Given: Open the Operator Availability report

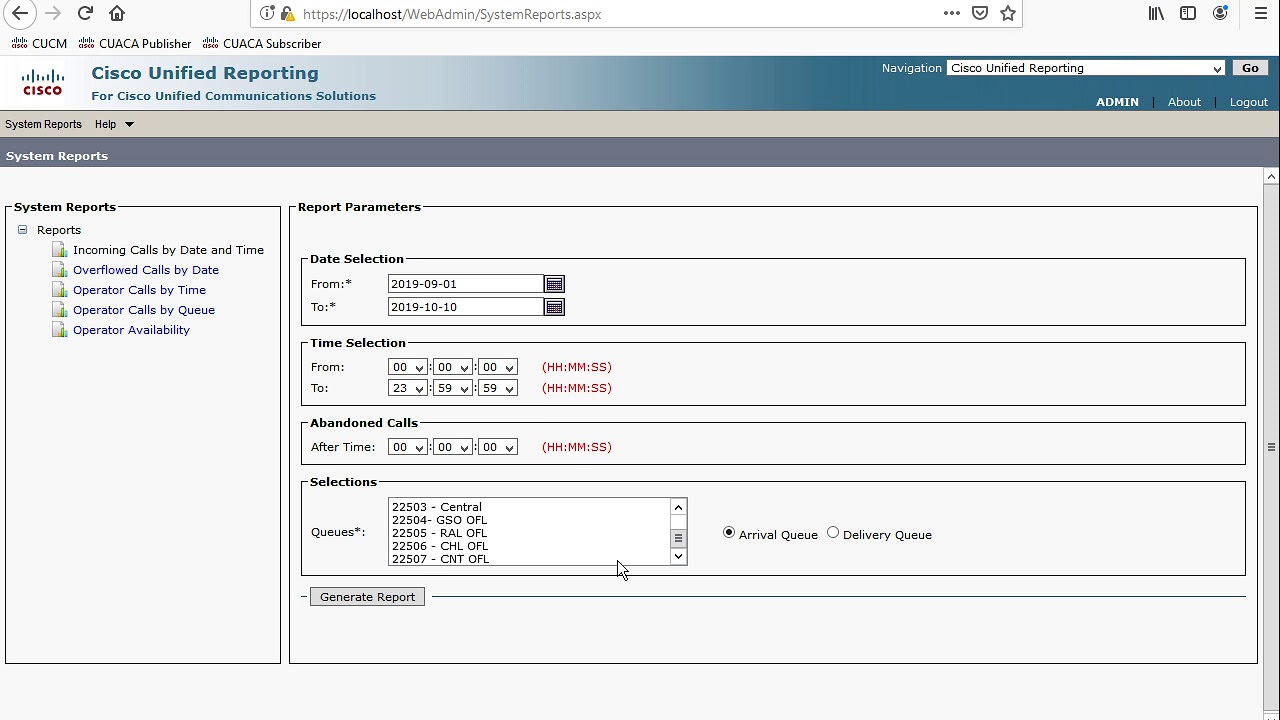Looking at the screenshot, I should [131, 330].
